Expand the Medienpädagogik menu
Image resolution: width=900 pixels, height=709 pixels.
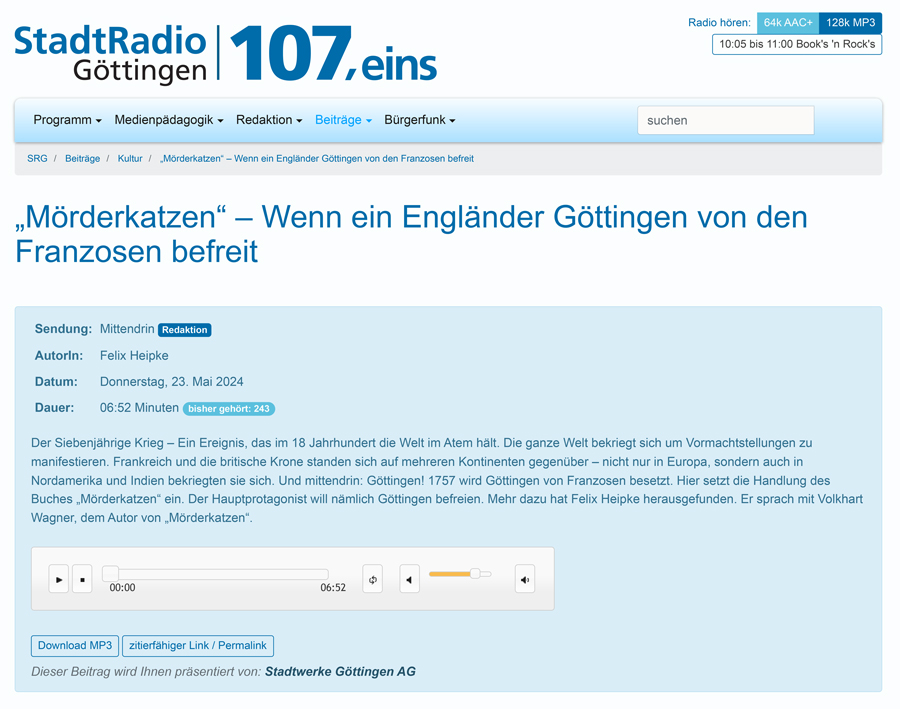[168, 120]
